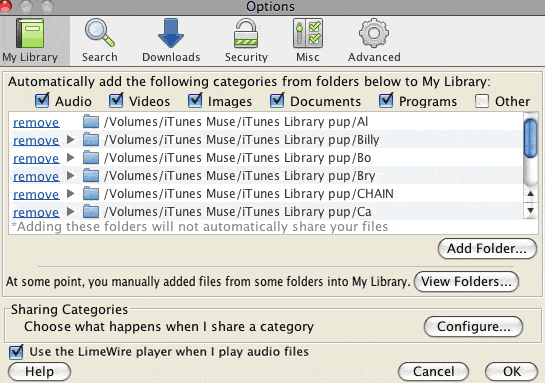Open the Downloads arrow icon
The image size is (545, 383).
pos(171,33)
